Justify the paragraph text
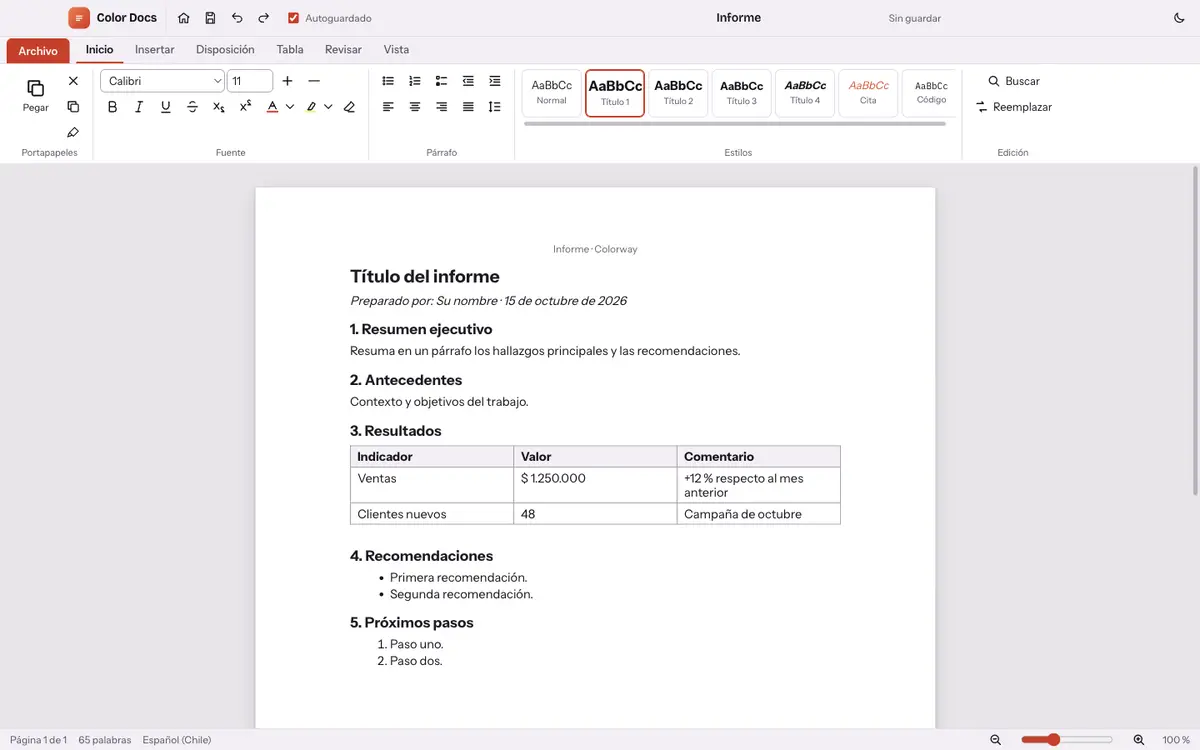The height and width of the screenshot is (750, 1200). pos(468,107)
